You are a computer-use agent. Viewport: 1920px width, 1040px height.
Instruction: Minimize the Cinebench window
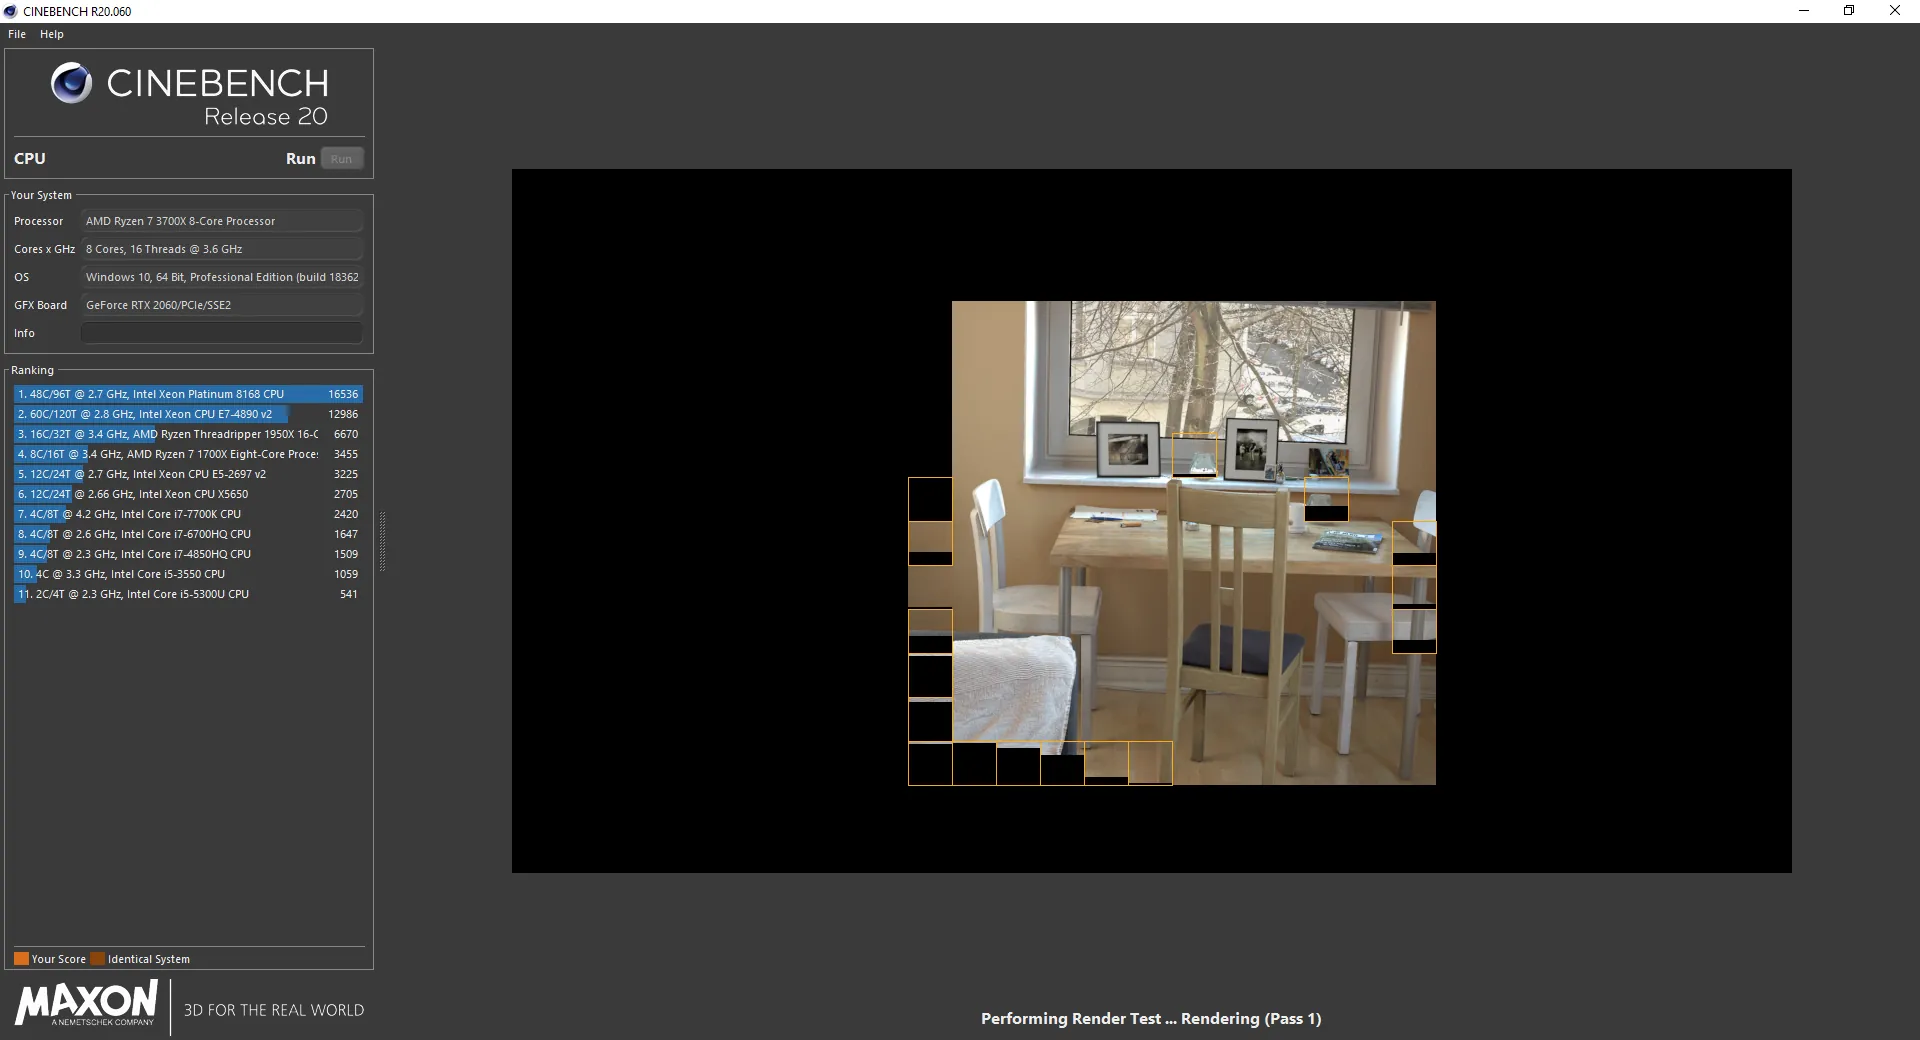click(1804, 11)
